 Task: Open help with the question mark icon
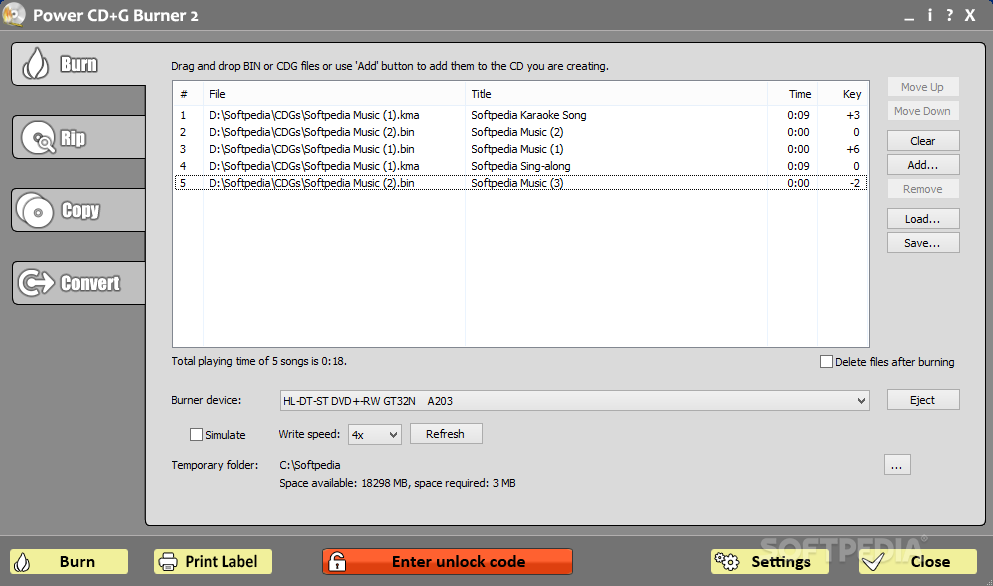949,15
